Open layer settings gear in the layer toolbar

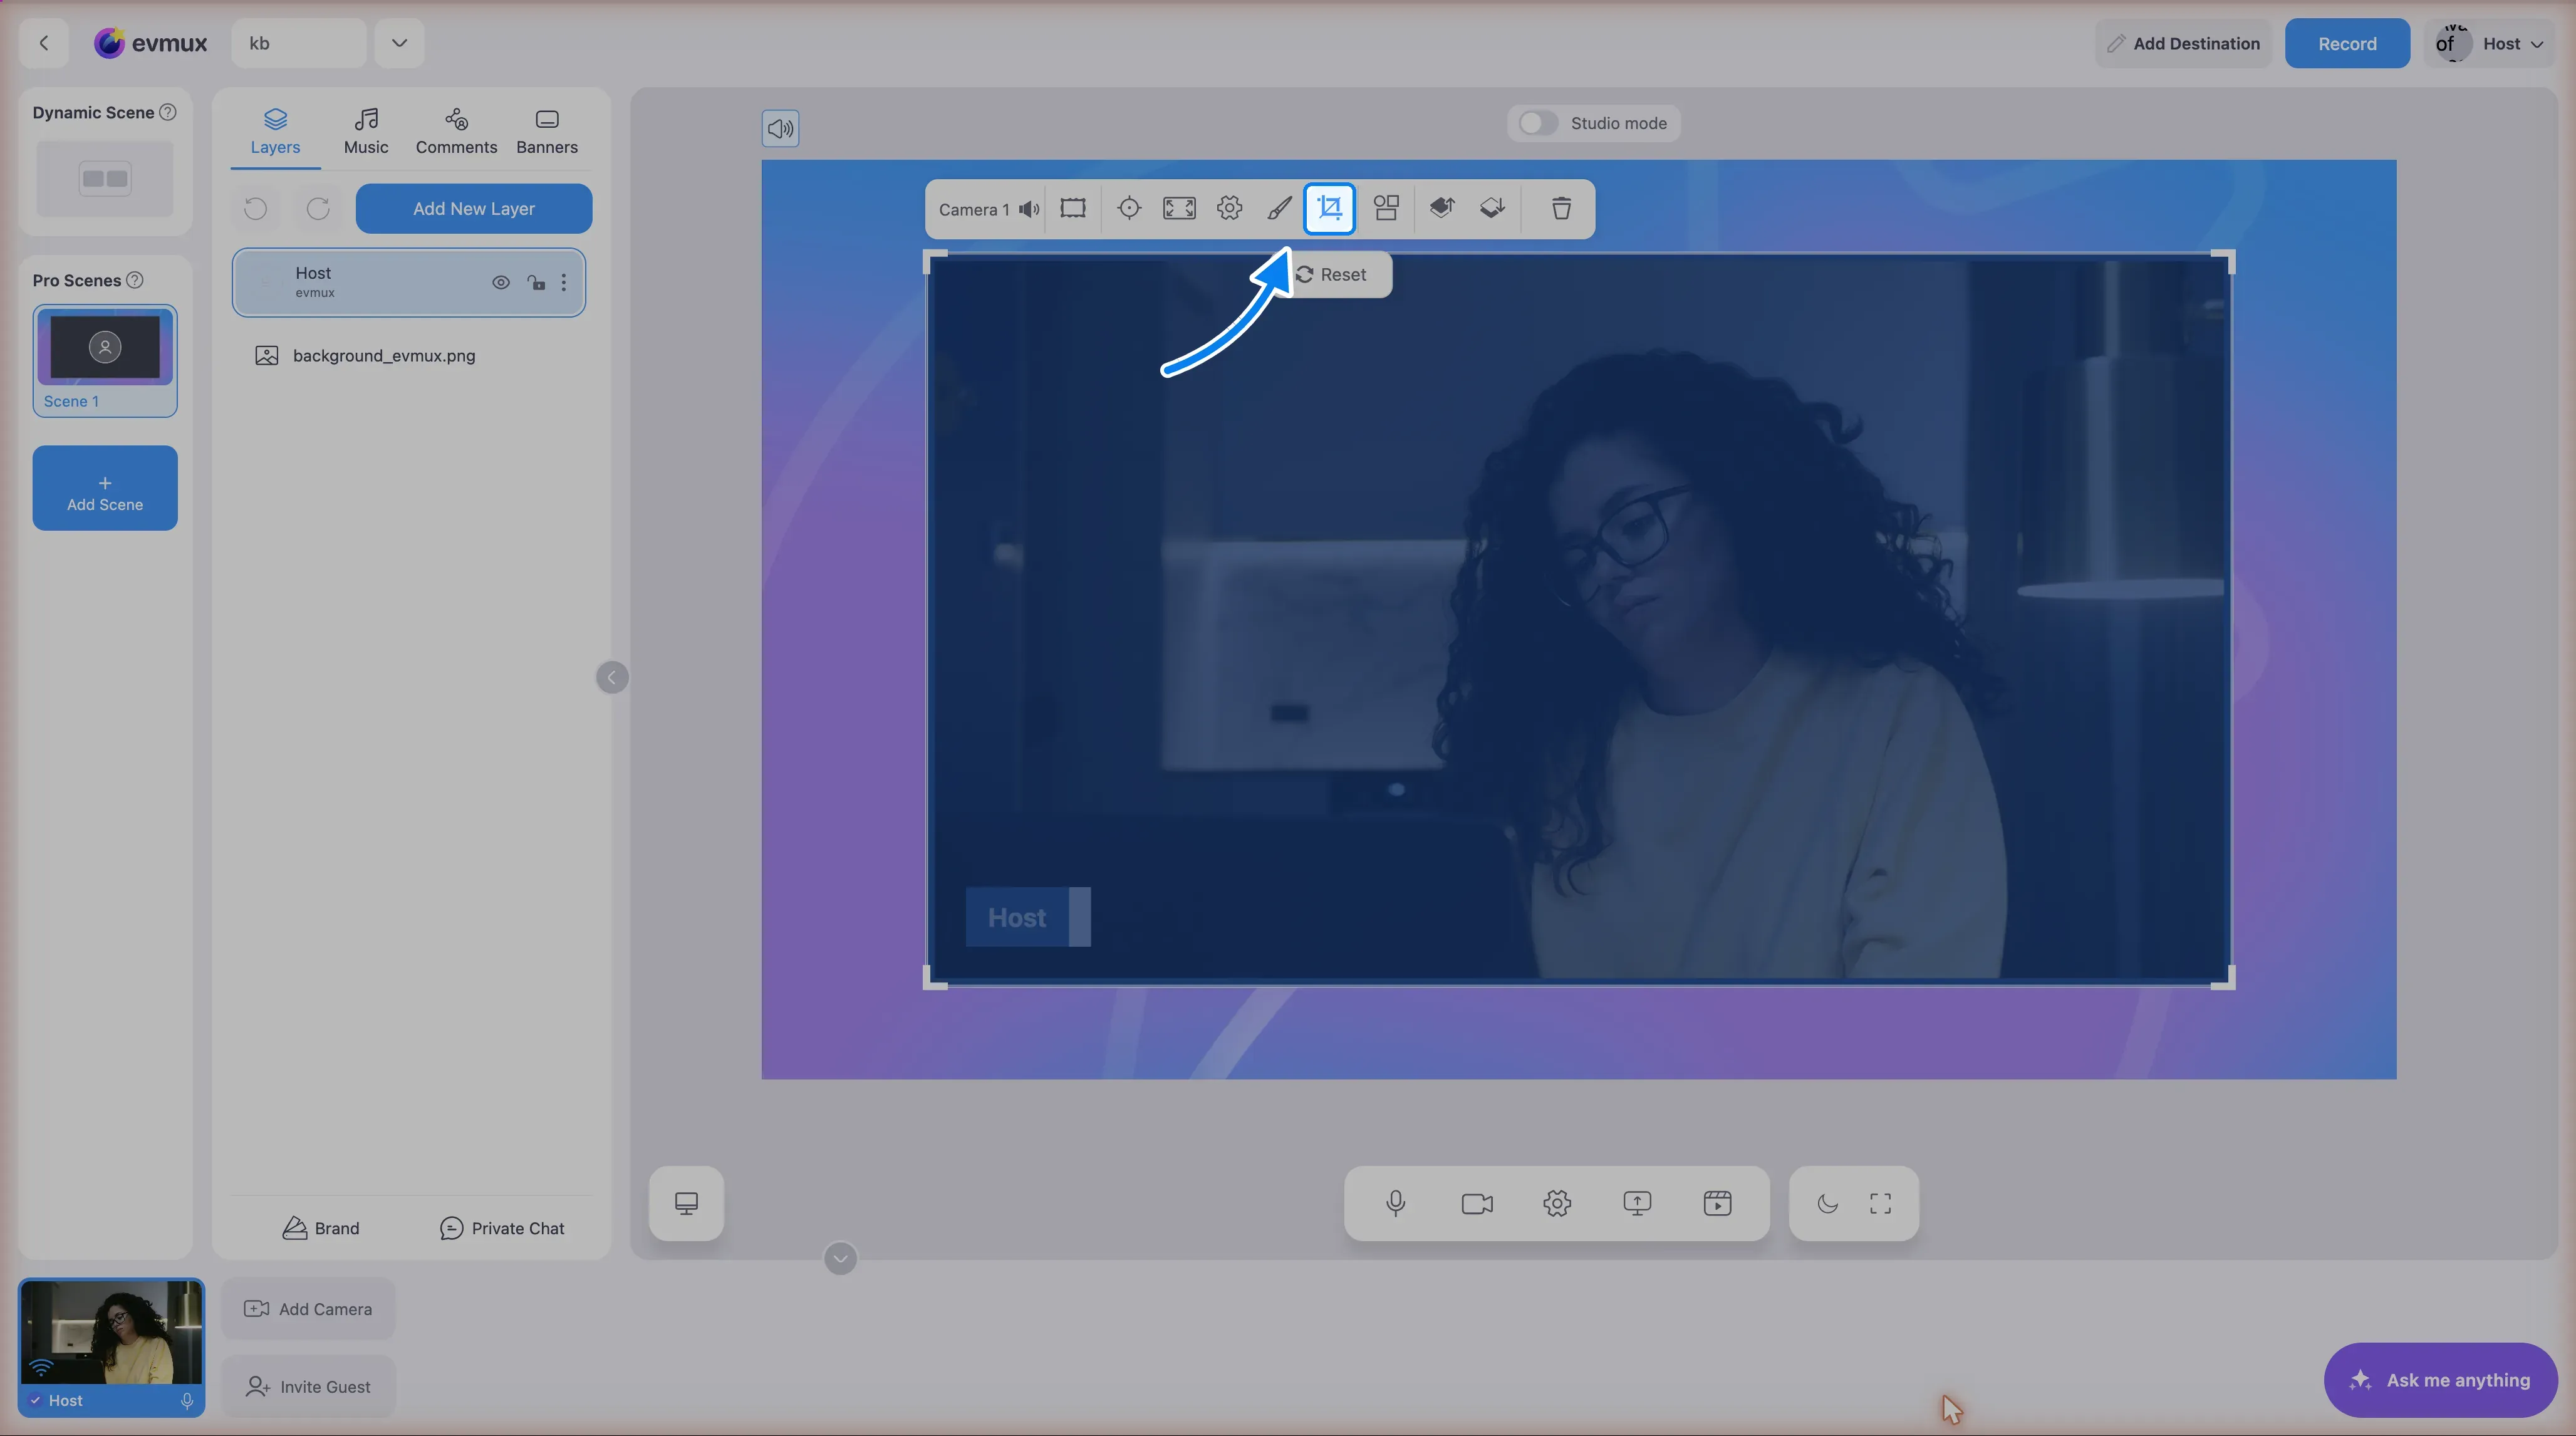[x=1229, y=208]
